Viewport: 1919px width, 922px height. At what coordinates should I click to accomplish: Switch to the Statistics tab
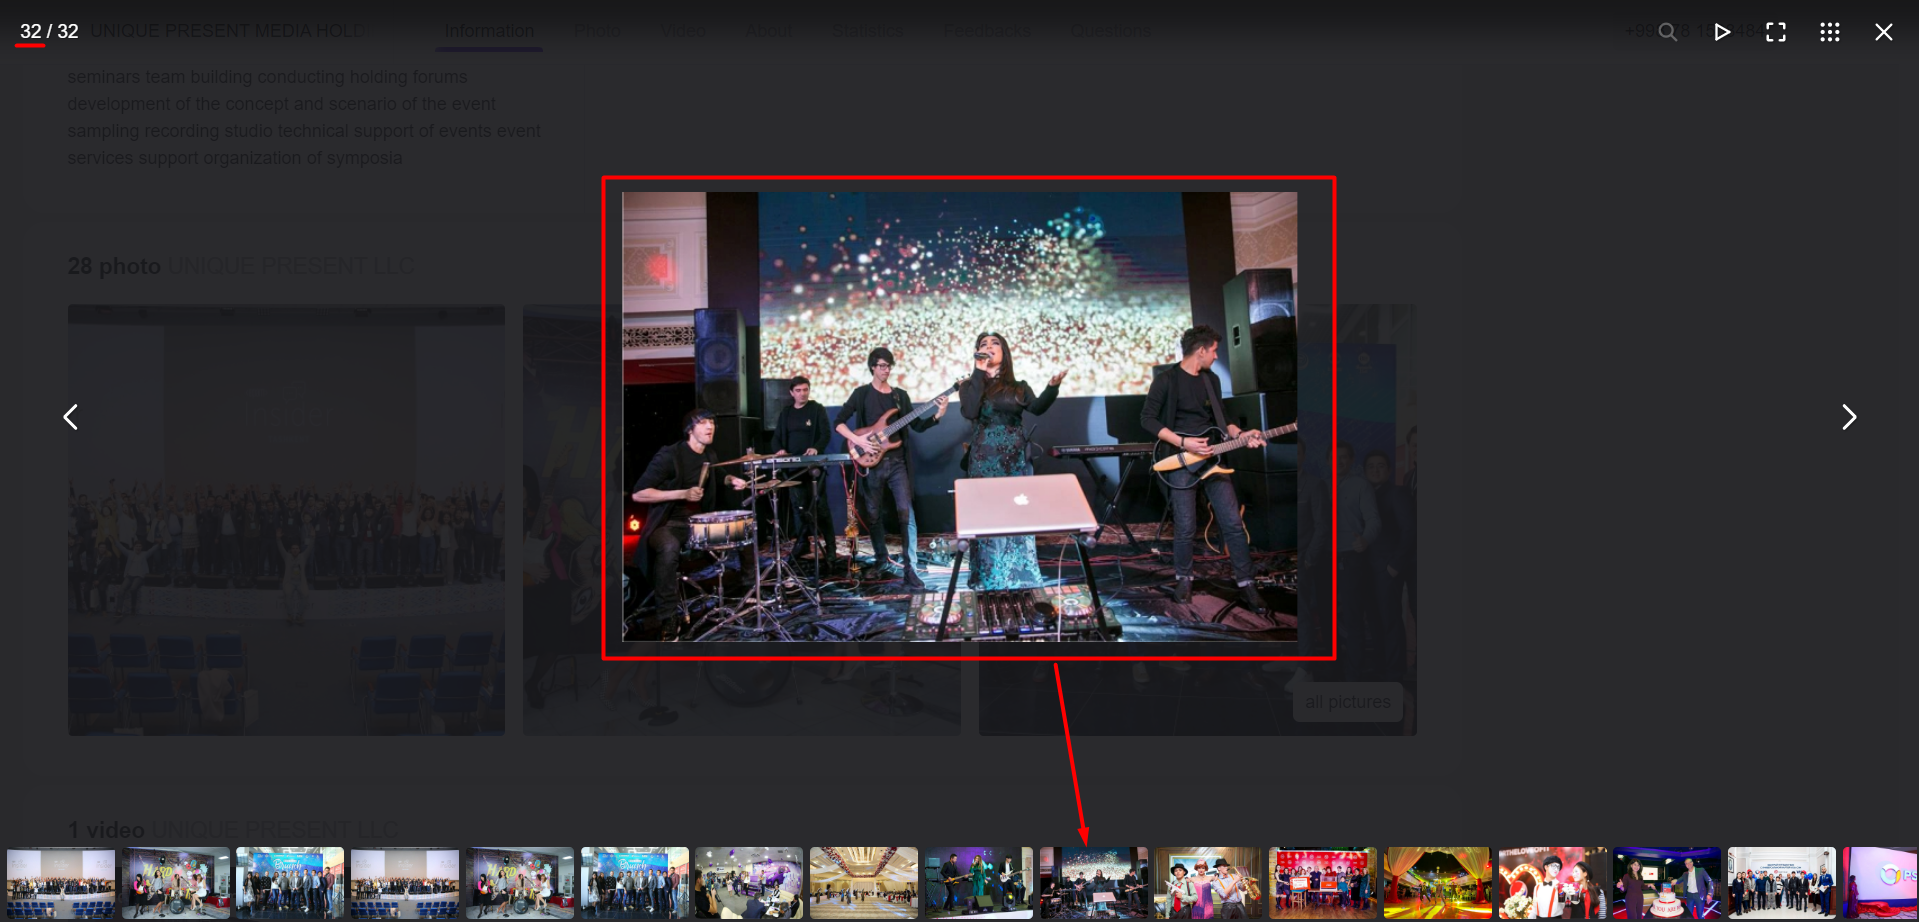tap(868, 31)
